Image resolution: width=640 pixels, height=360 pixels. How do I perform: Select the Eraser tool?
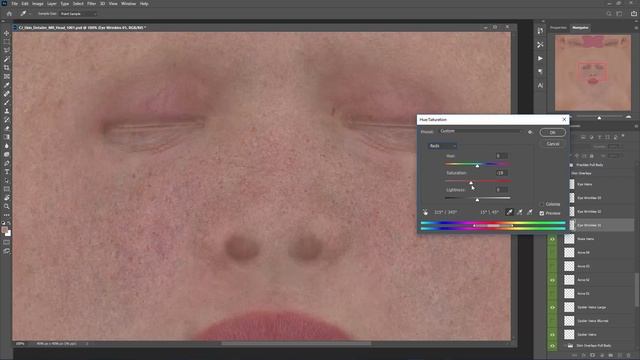[x=7, y=128]
